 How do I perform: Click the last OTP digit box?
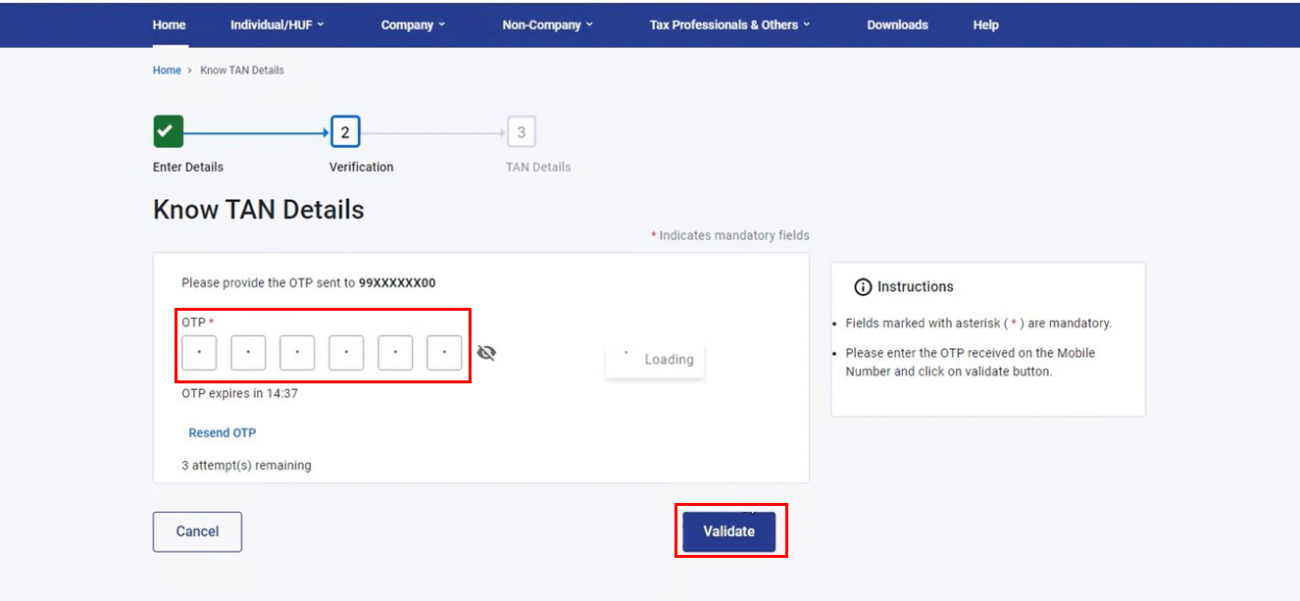(444, 352)
